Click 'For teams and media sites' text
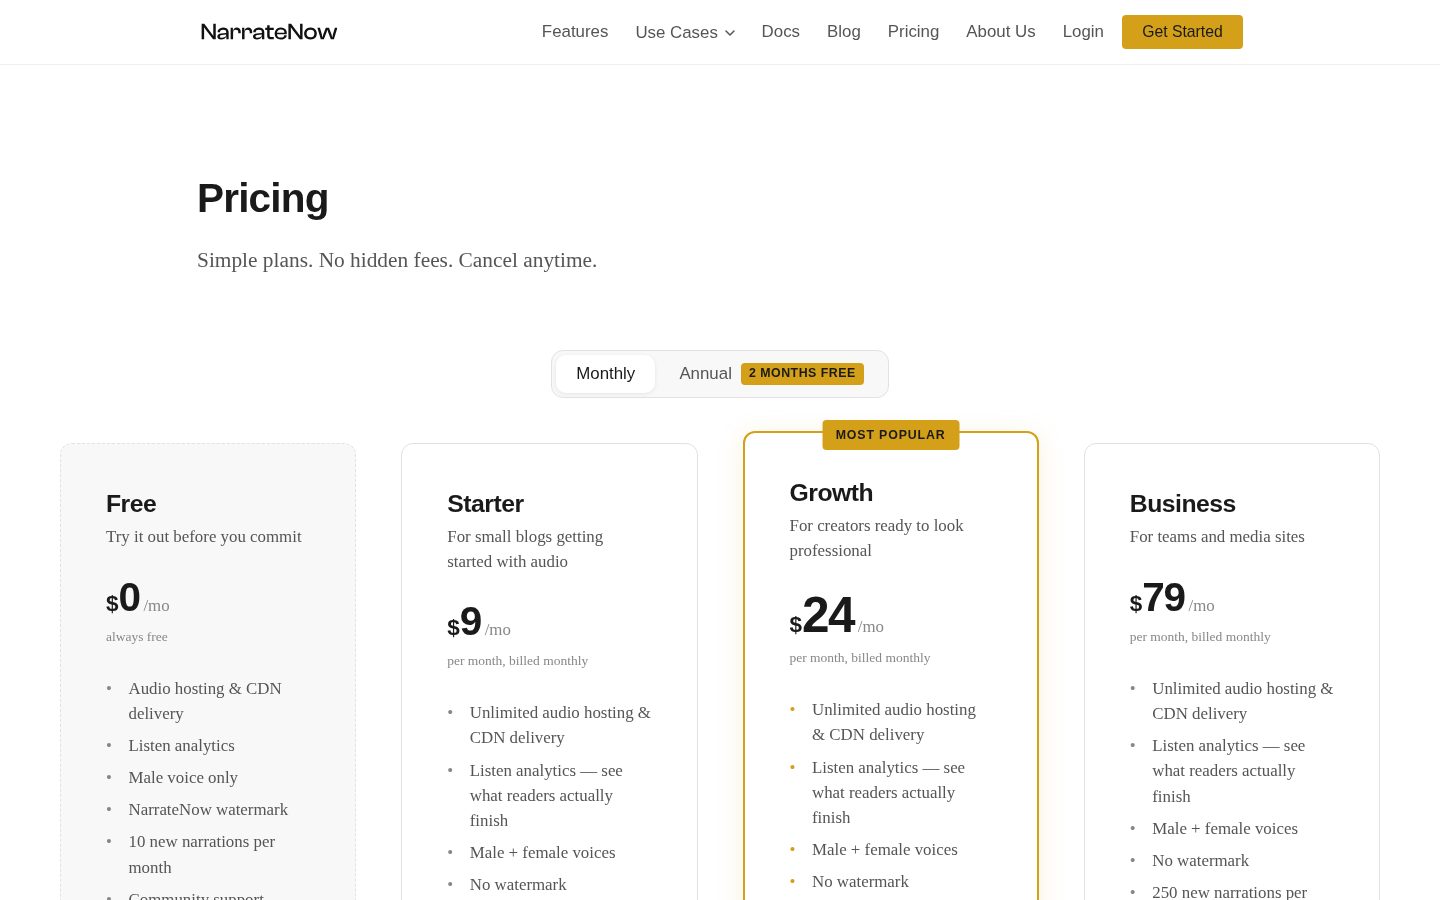Screen dimensions: 1440x900 [x=1217, y=537]
